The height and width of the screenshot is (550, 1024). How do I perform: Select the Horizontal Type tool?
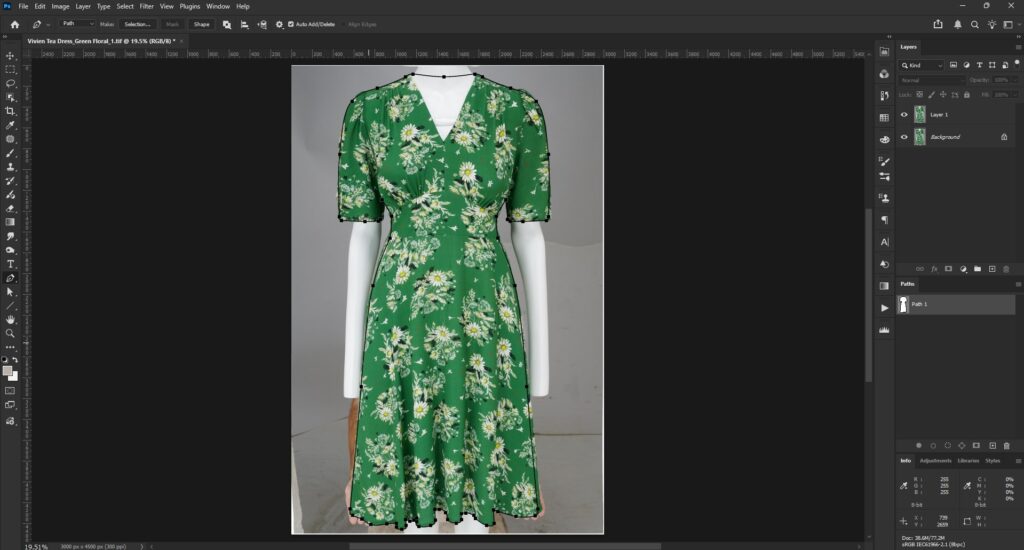[10, 264]
